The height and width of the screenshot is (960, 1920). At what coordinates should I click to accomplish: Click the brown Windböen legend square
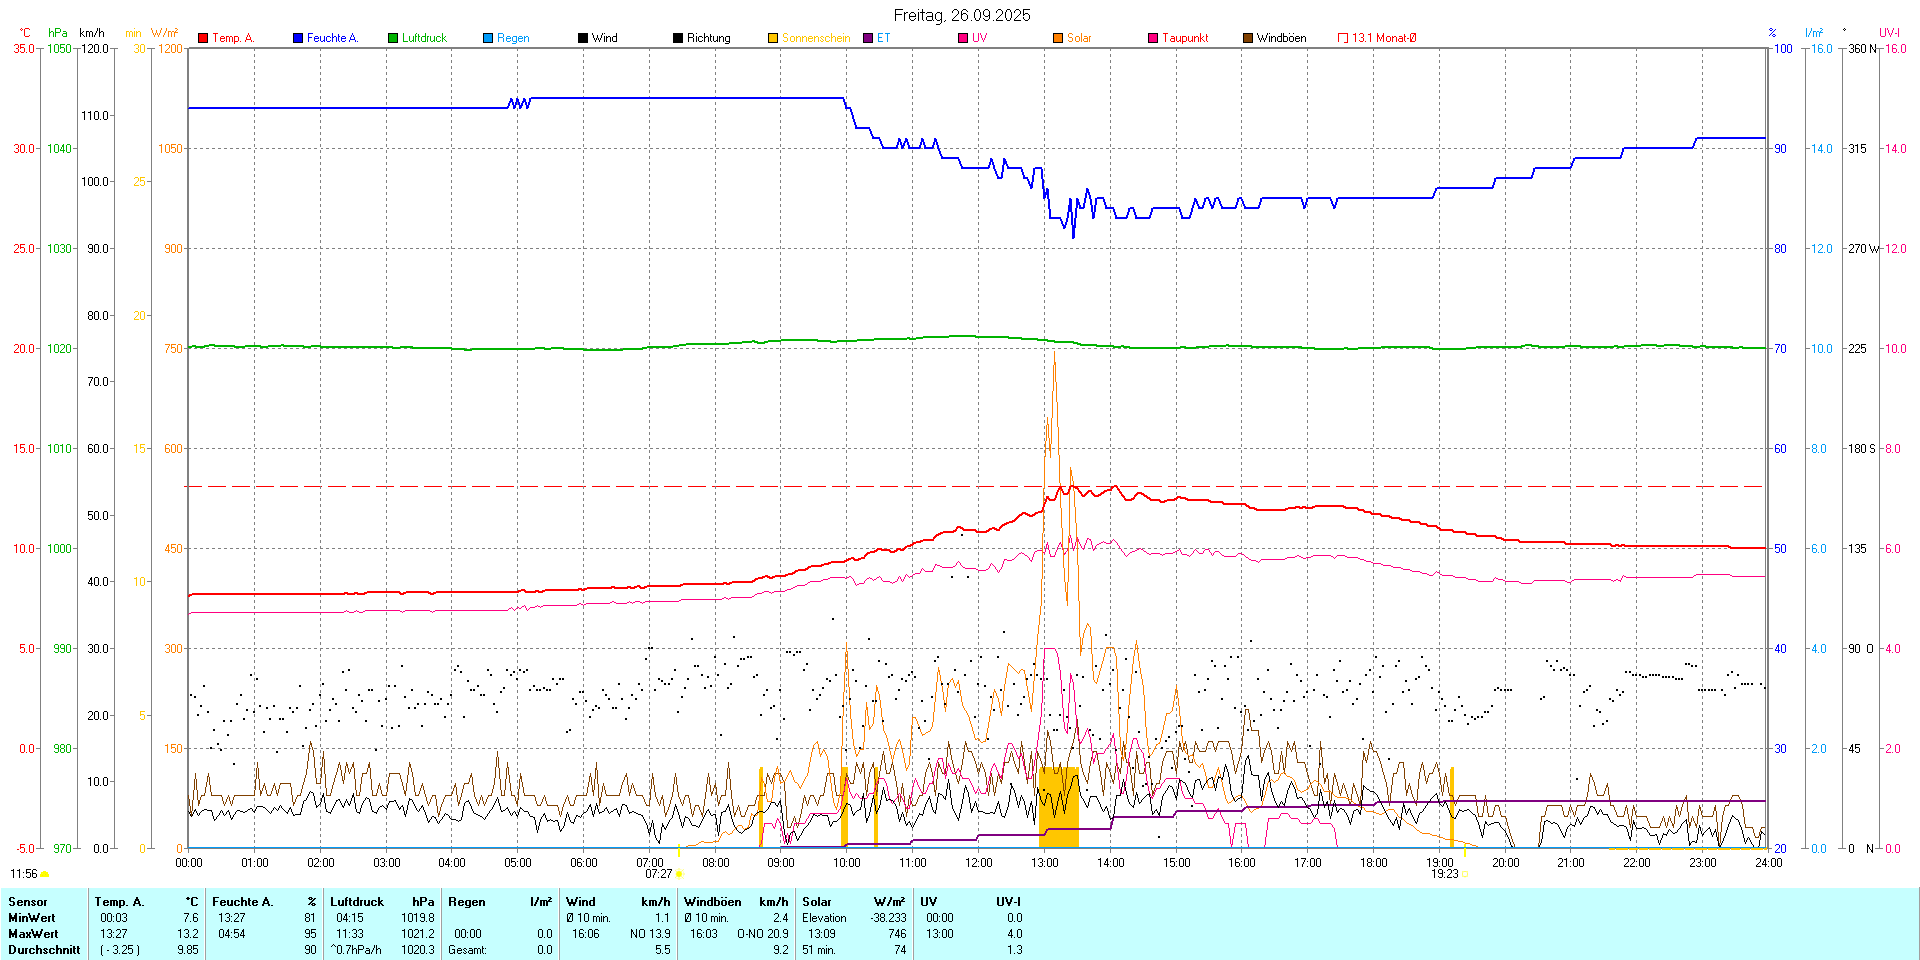click(x=1248, y=38)
